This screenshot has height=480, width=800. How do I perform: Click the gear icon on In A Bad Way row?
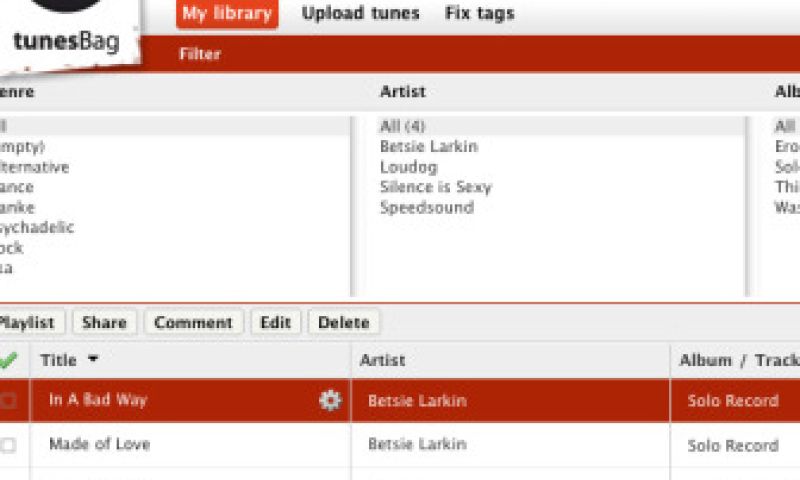(x=330, y=400)
